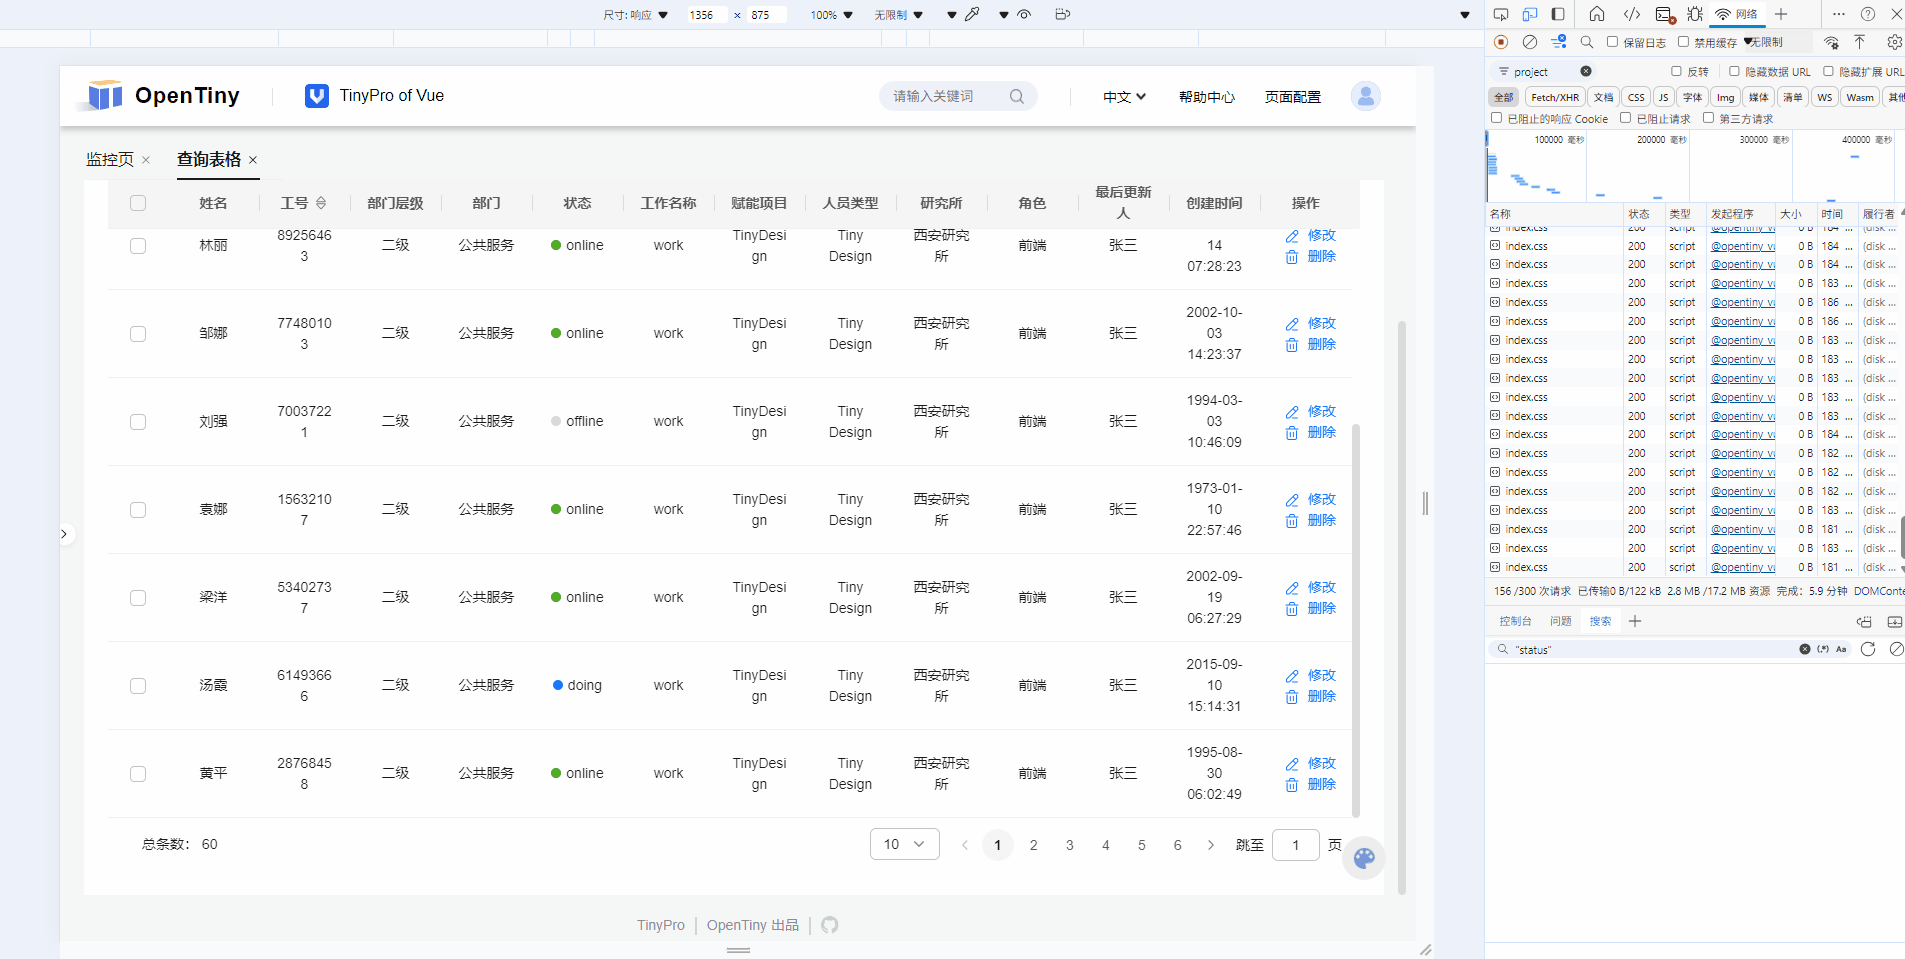1905x959 pixels.
Task: Click 修改 for employee 袁娜
Action: click(x=1321, y=499)
